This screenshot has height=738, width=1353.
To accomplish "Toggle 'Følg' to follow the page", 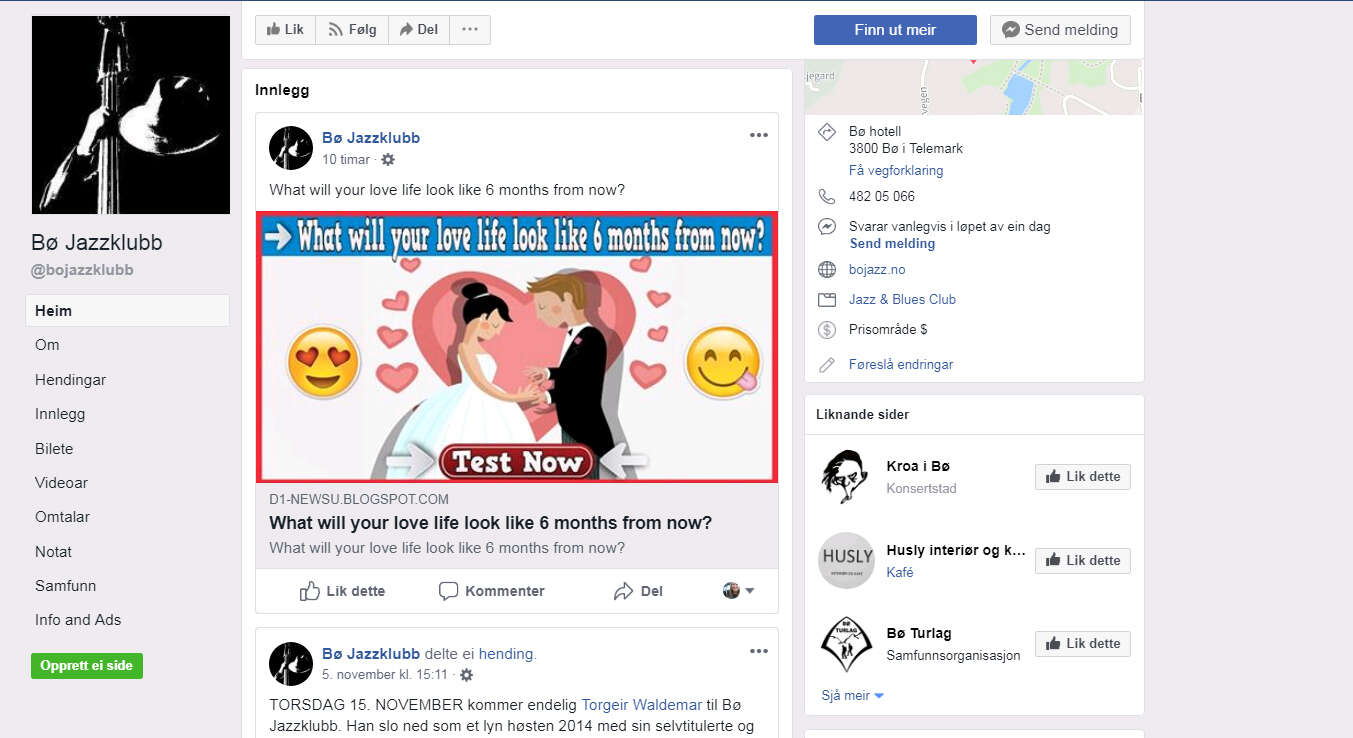I will pos(352,30).
